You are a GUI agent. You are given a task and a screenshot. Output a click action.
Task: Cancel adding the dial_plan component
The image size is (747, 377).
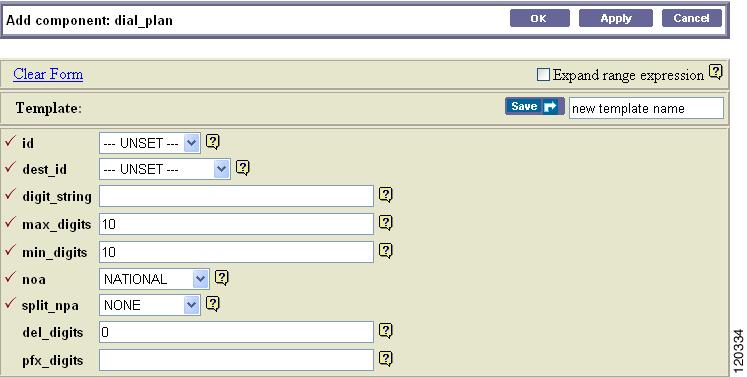692,19
